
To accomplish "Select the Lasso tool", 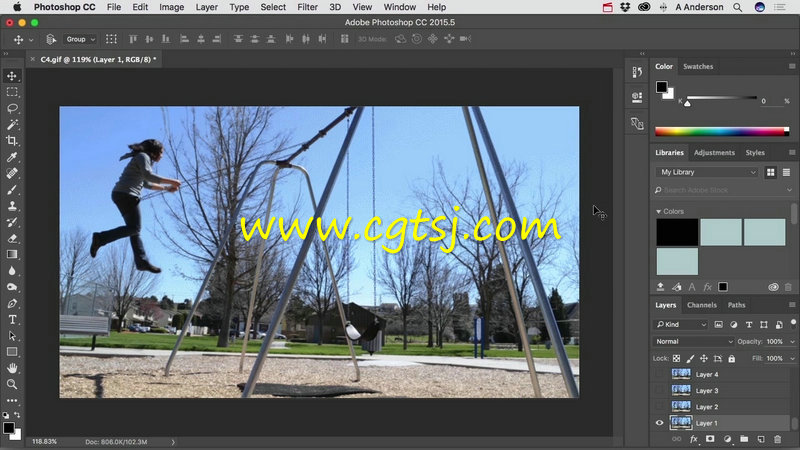I will [x=12, y=109].
